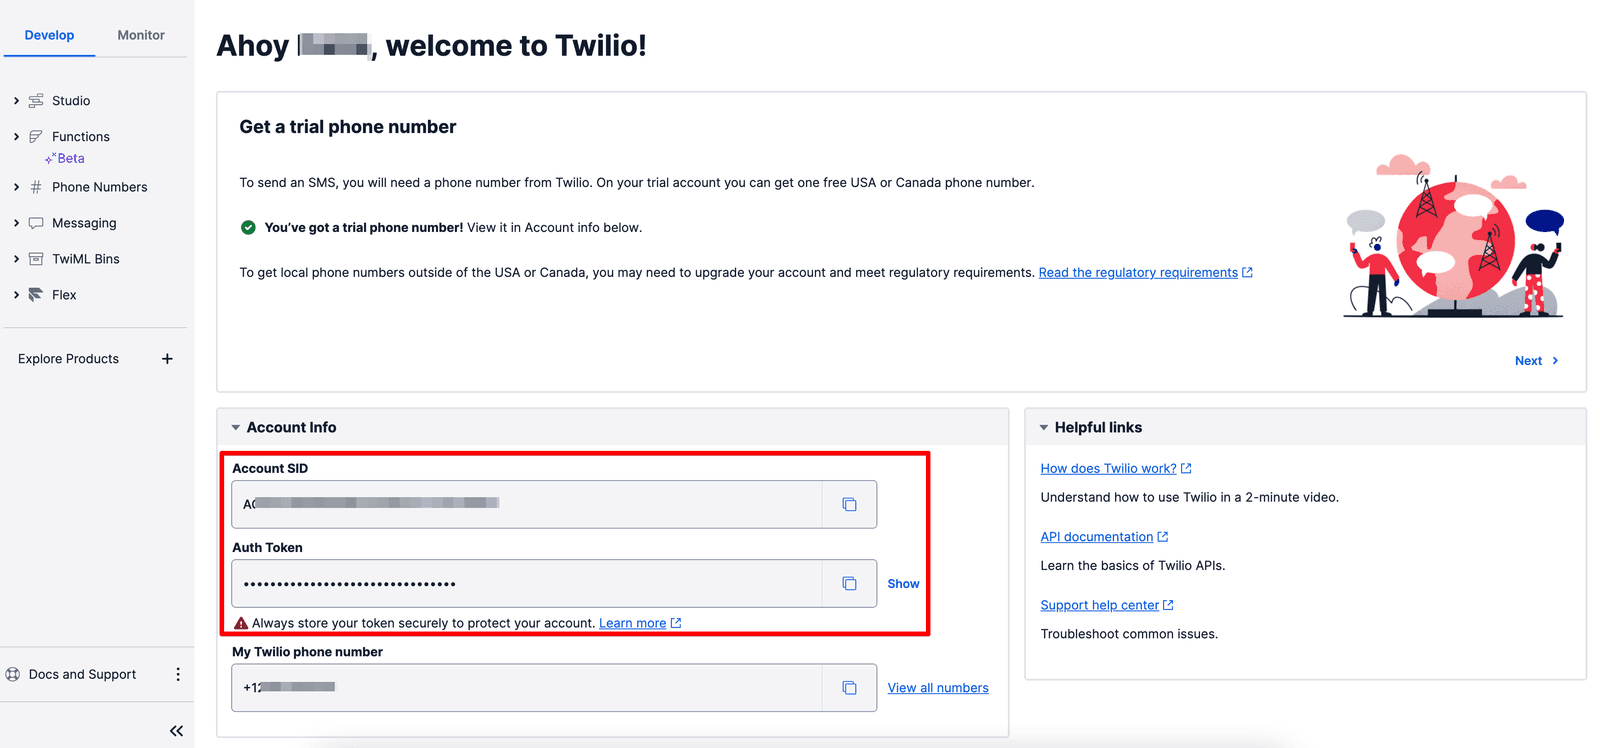
Task: Collapse the sidebar using the double chevrons
Action: click(x=176, y=730)
